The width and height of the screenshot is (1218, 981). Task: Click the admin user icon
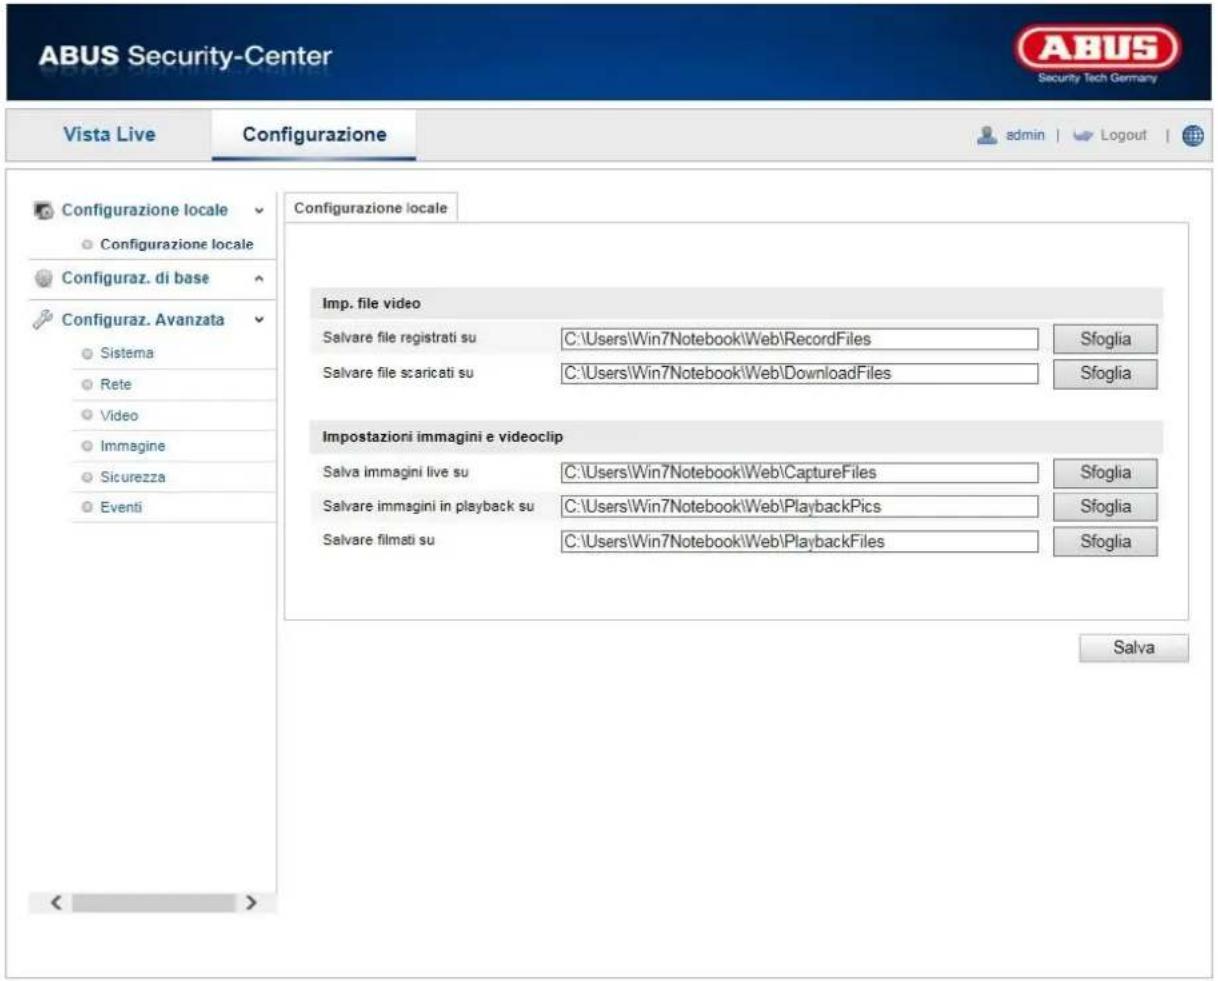(x=988, y=135)
